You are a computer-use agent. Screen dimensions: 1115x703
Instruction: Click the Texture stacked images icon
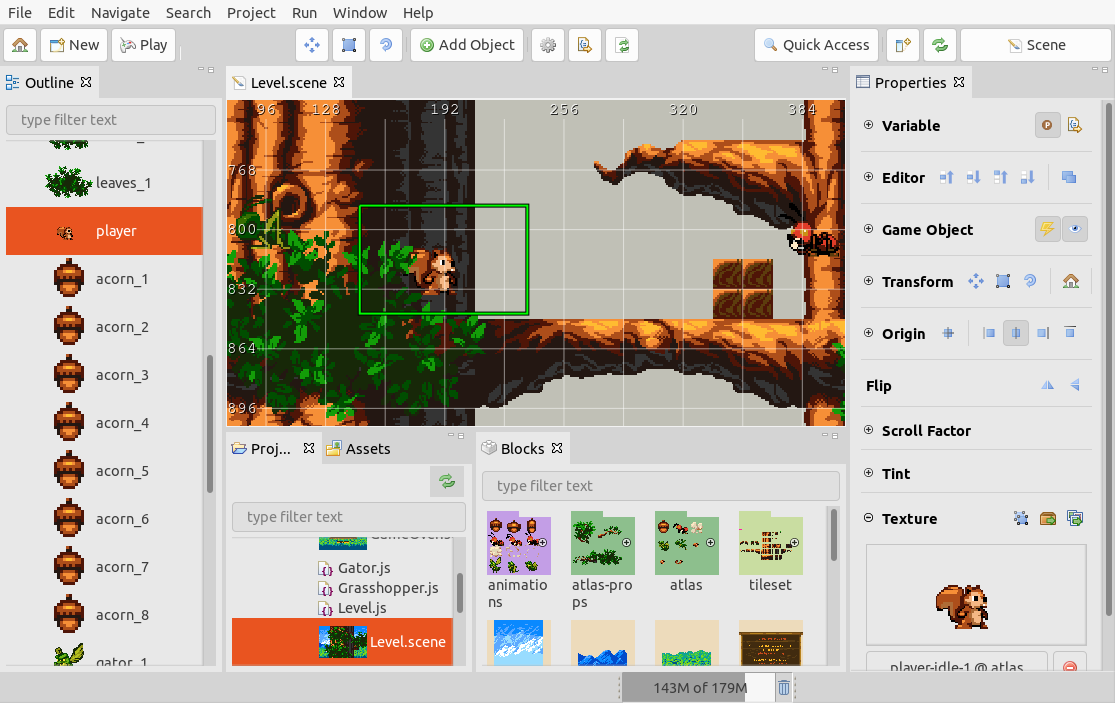click(x=1075, y=518)
